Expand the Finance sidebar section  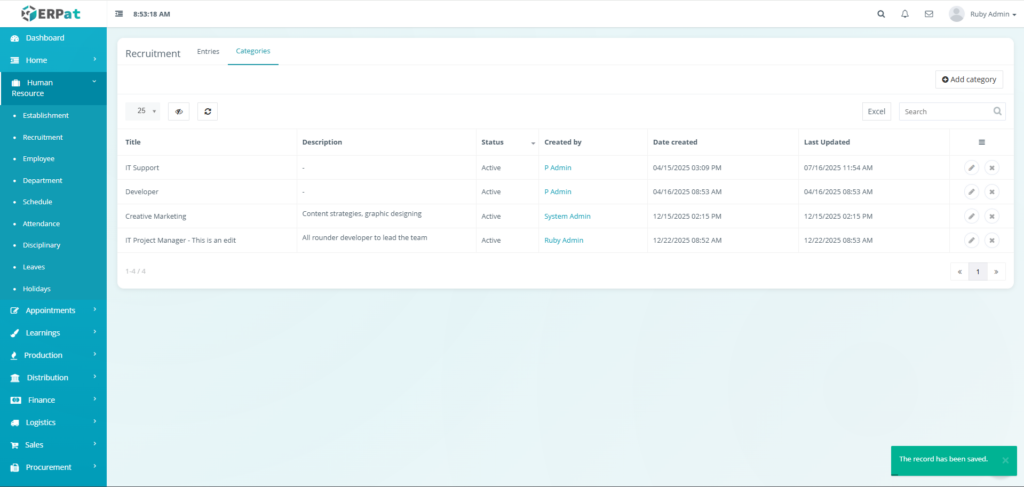[53, 400]
